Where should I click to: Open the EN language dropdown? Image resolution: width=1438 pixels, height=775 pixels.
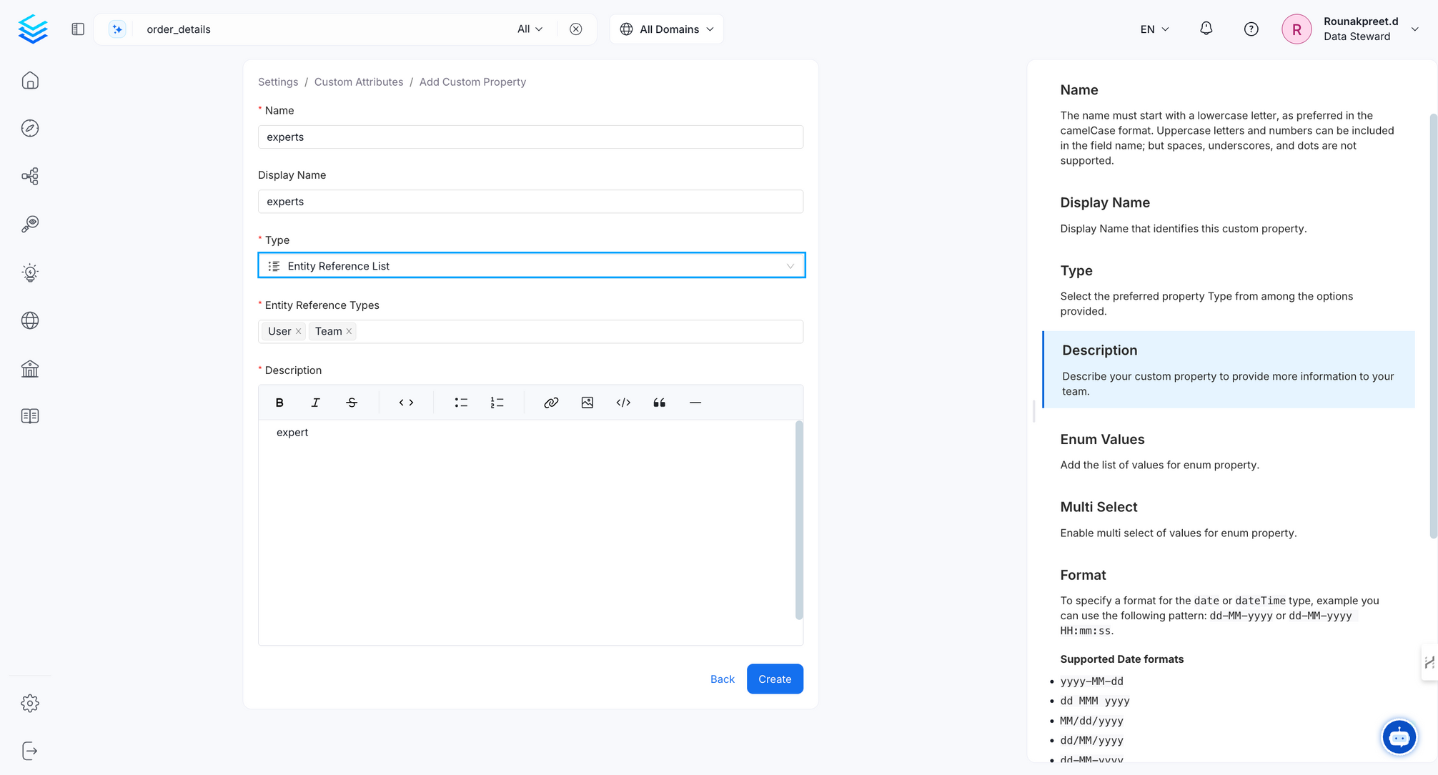click(1154, 29)
